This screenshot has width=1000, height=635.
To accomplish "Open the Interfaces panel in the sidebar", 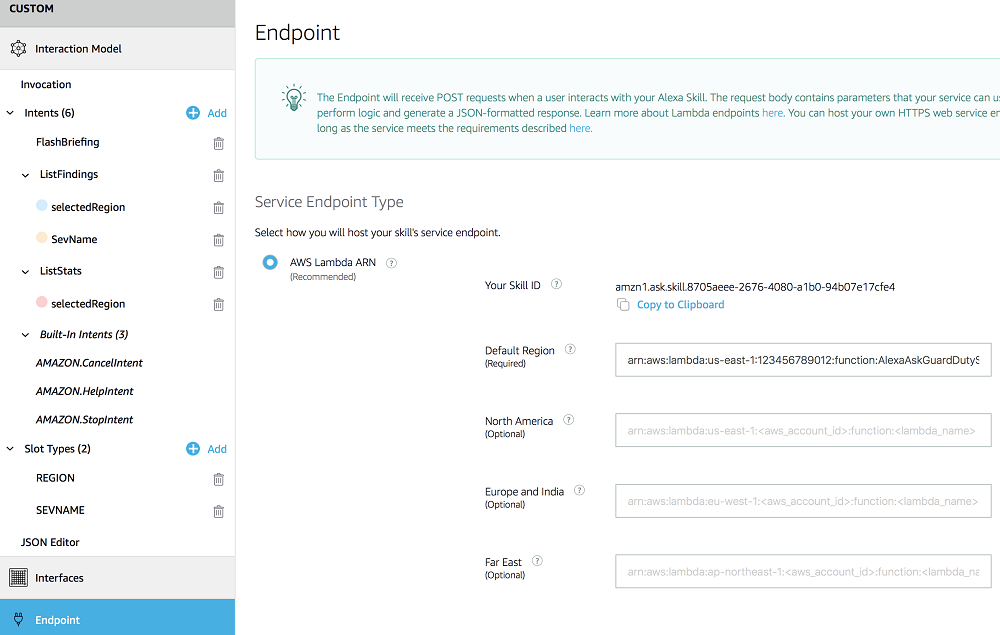I will (x=60, y=577).
